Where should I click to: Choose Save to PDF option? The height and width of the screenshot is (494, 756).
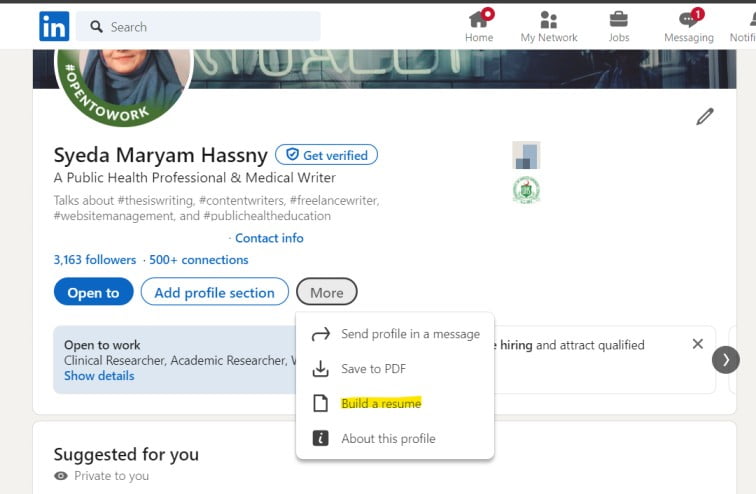373,369
